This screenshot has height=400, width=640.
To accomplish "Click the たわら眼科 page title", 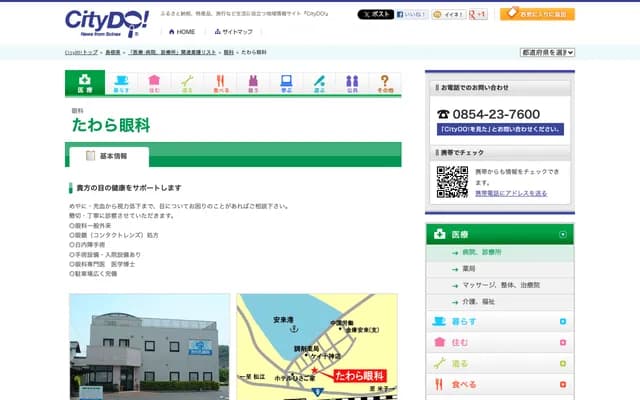I will (111, 125).
